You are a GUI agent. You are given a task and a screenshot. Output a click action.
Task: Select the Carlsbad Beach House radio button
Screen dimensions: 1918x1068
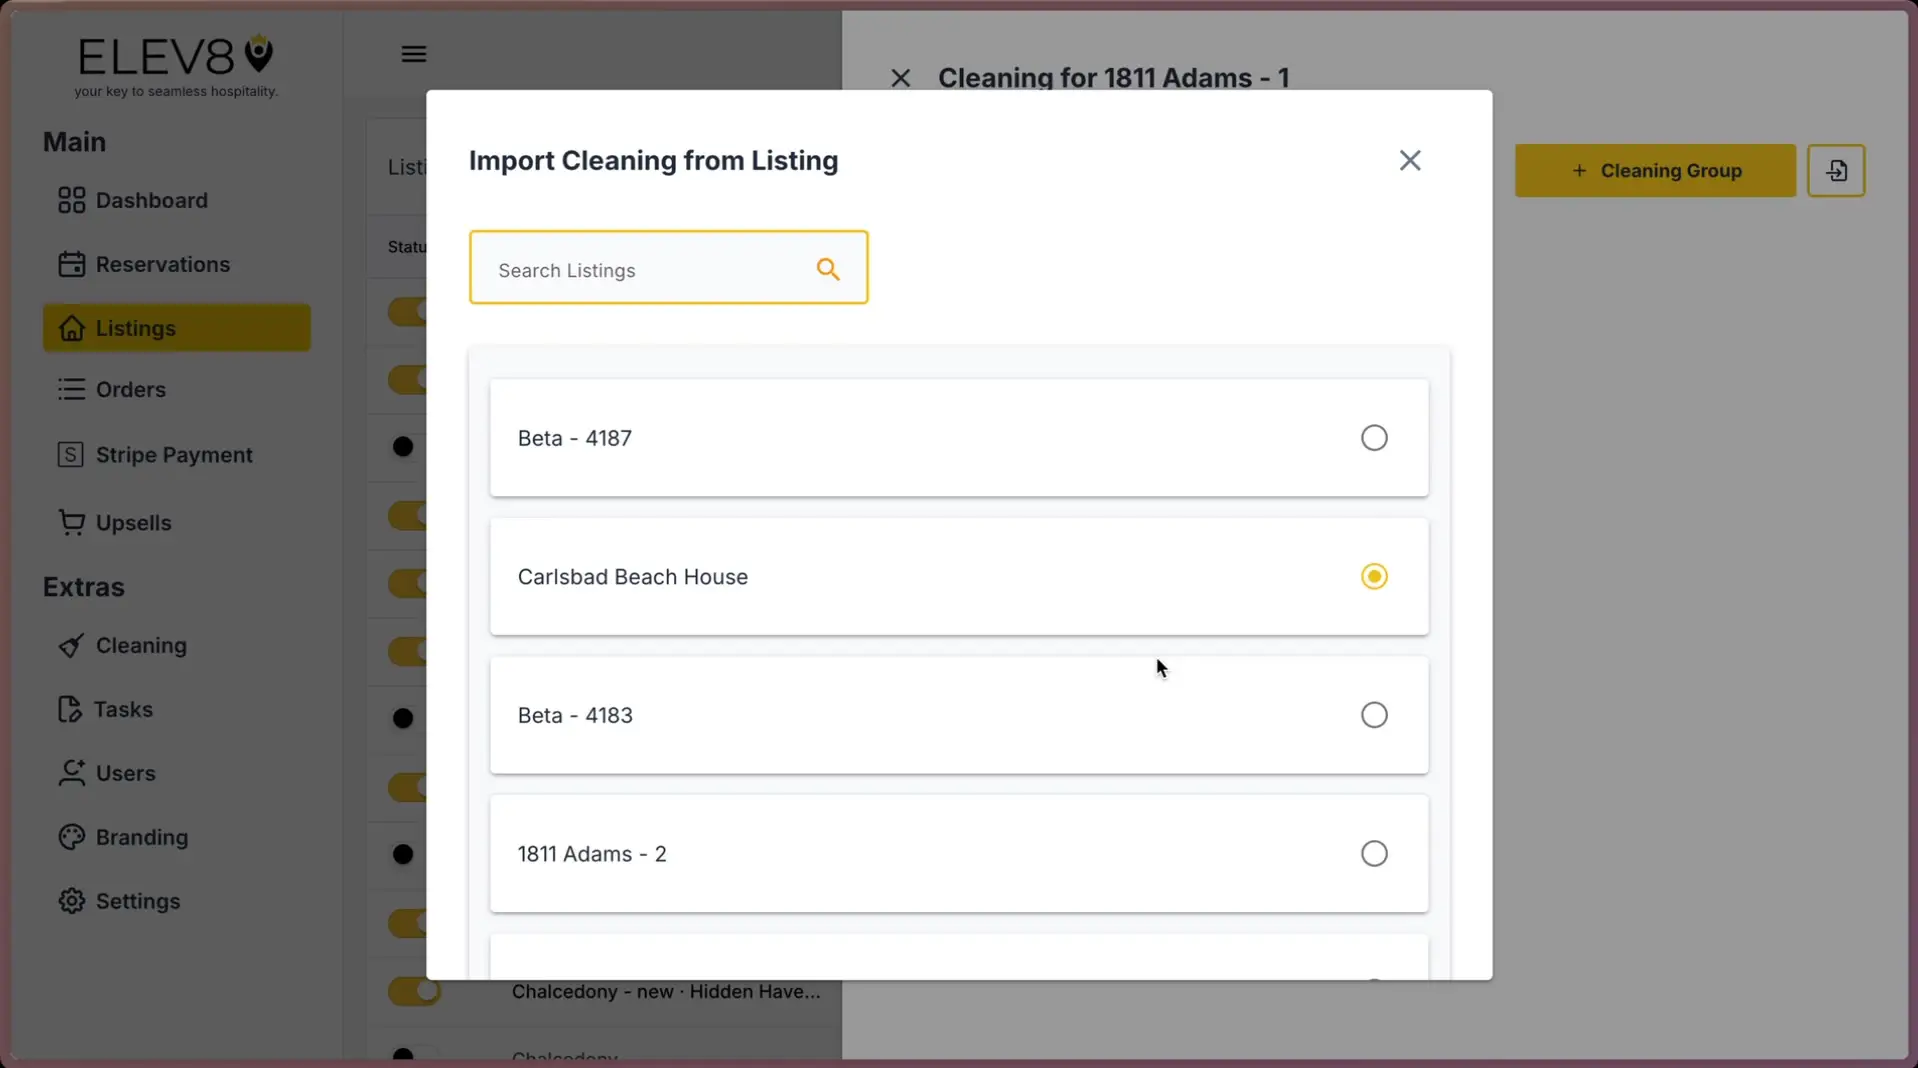[x=1374, y=576]
